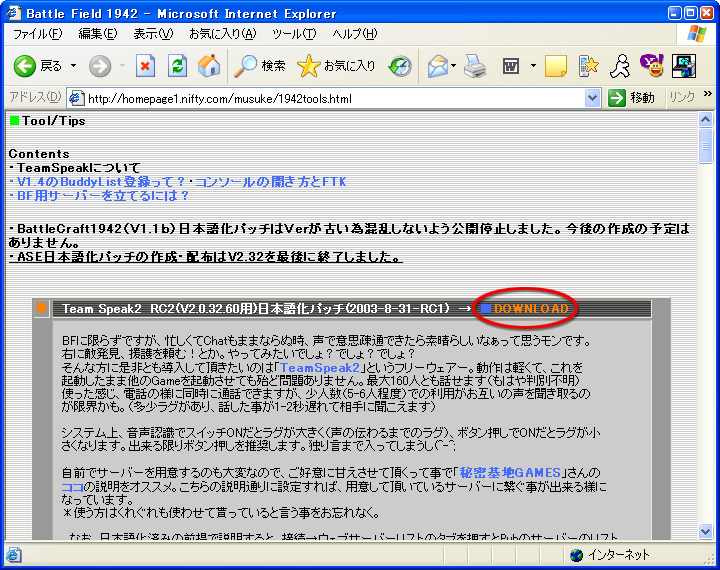Image resolution: width=720 pixels, height=570 pixels.
Task: Click the computer monitor toolbar icon
Action: pyautogui.click(x=684, y=66)
